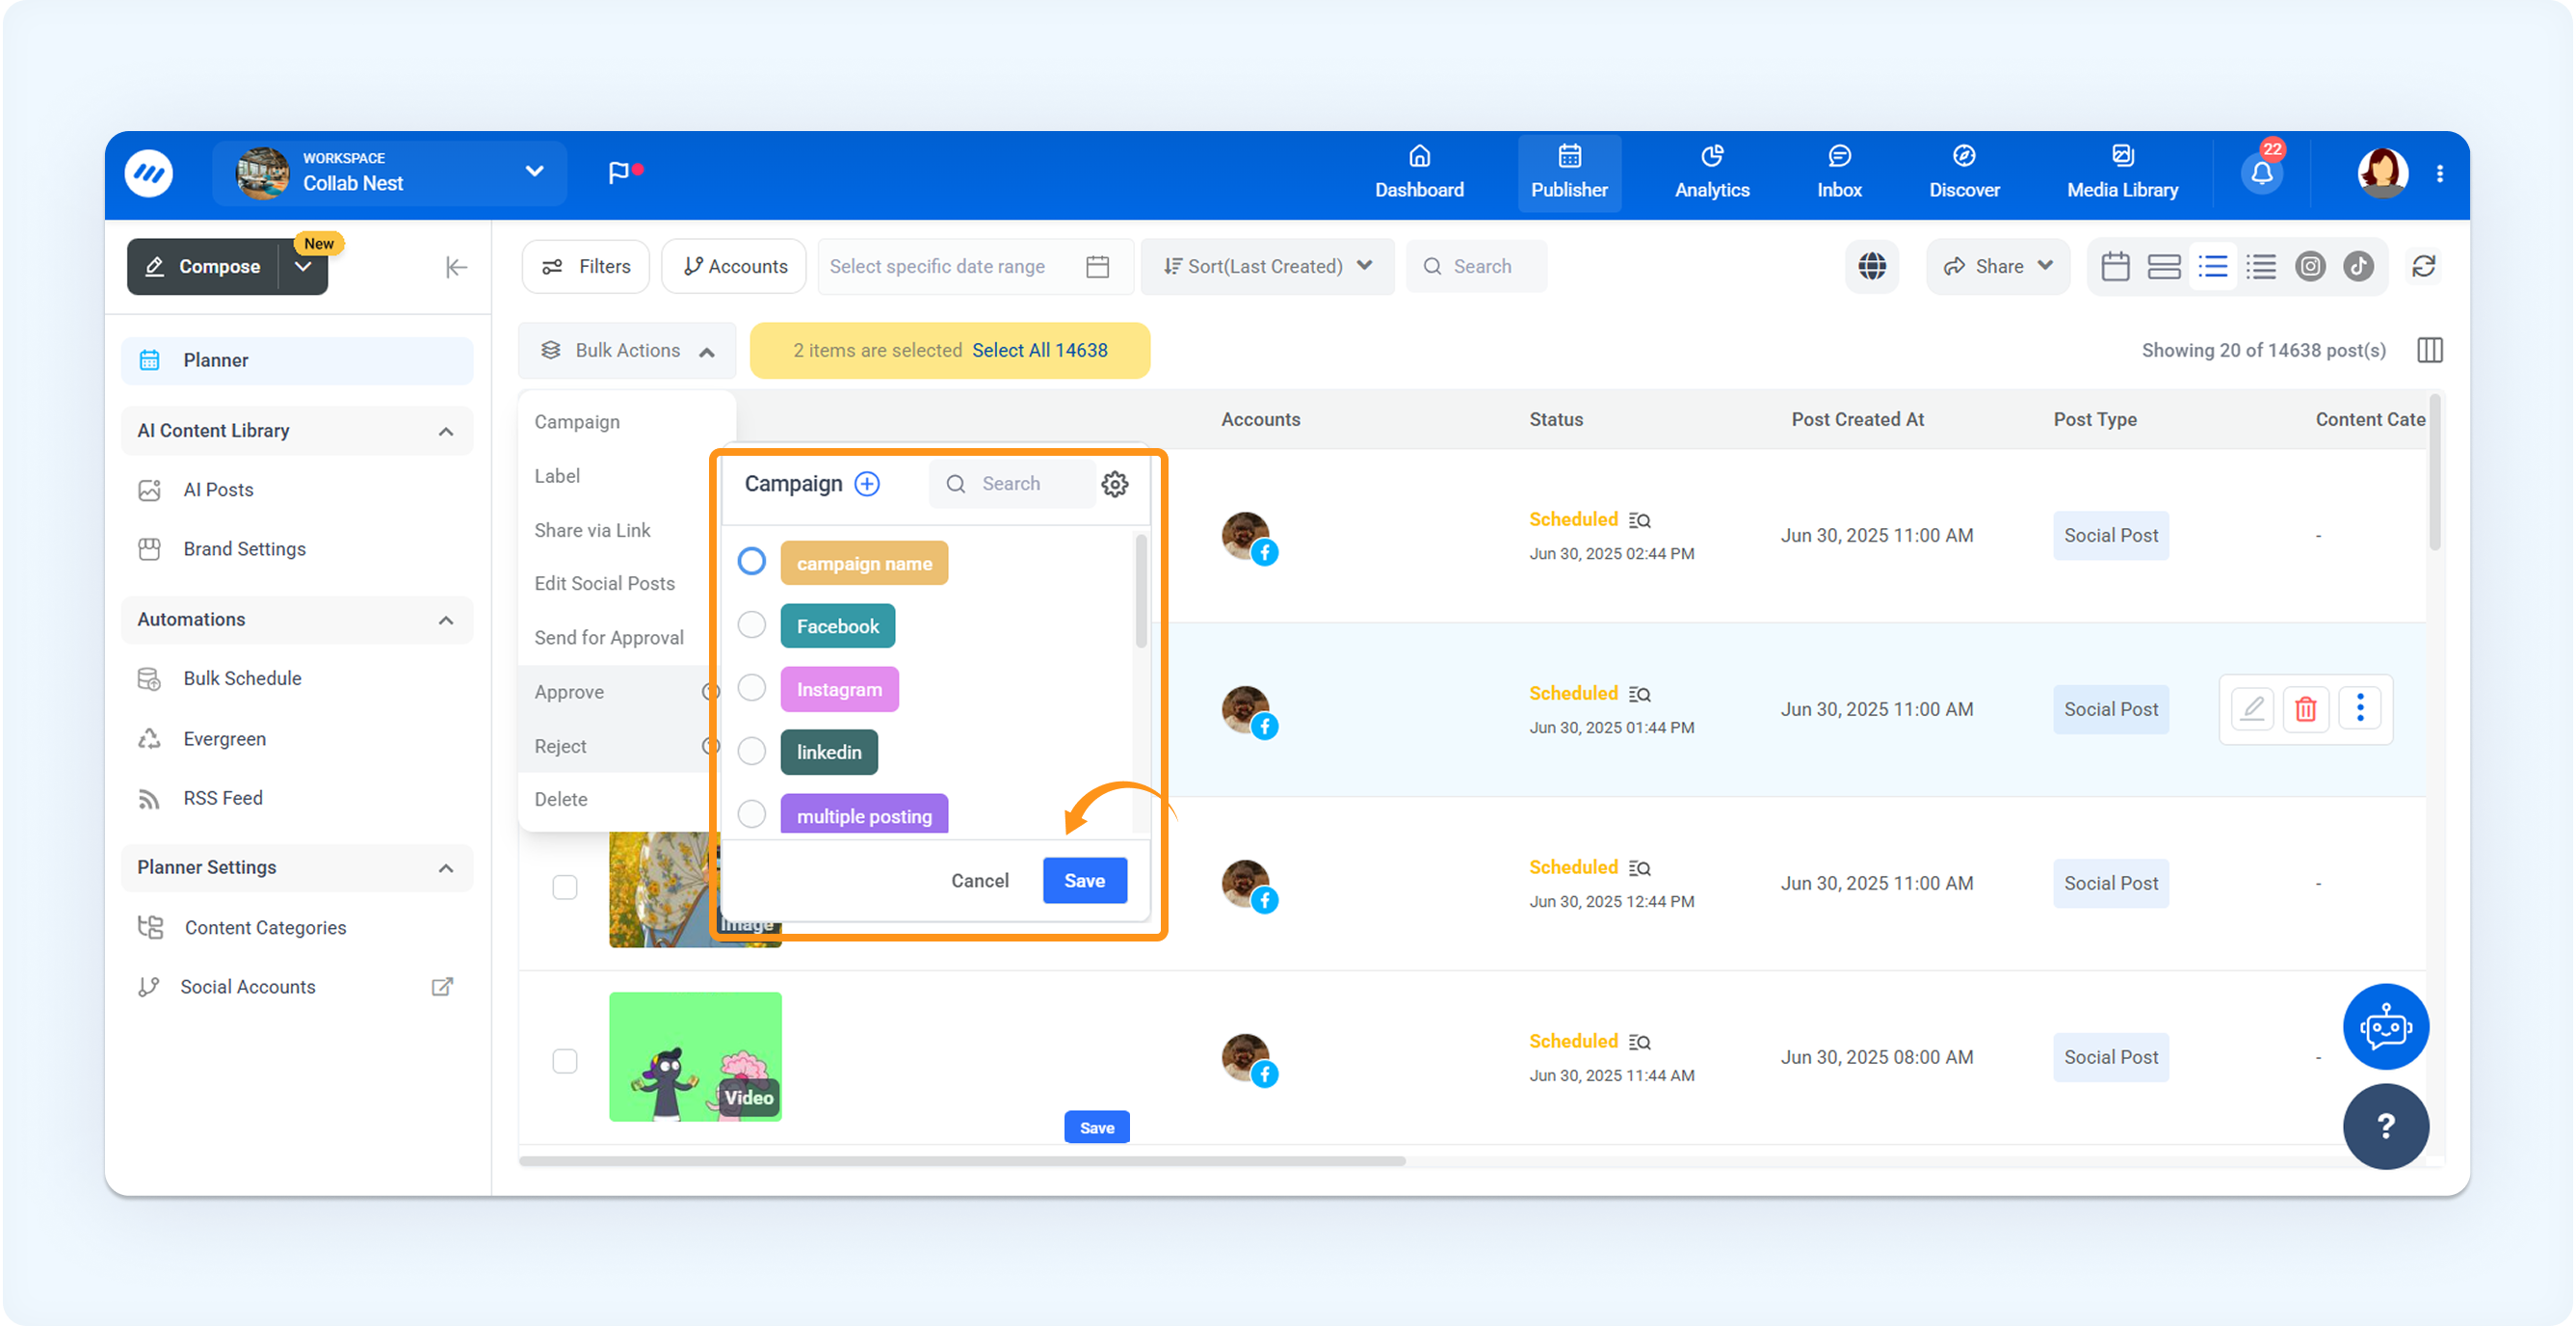View plan details for 02:44 PM scheduled post
The image size is (2576, 1326).
[x=1639, y=521]
